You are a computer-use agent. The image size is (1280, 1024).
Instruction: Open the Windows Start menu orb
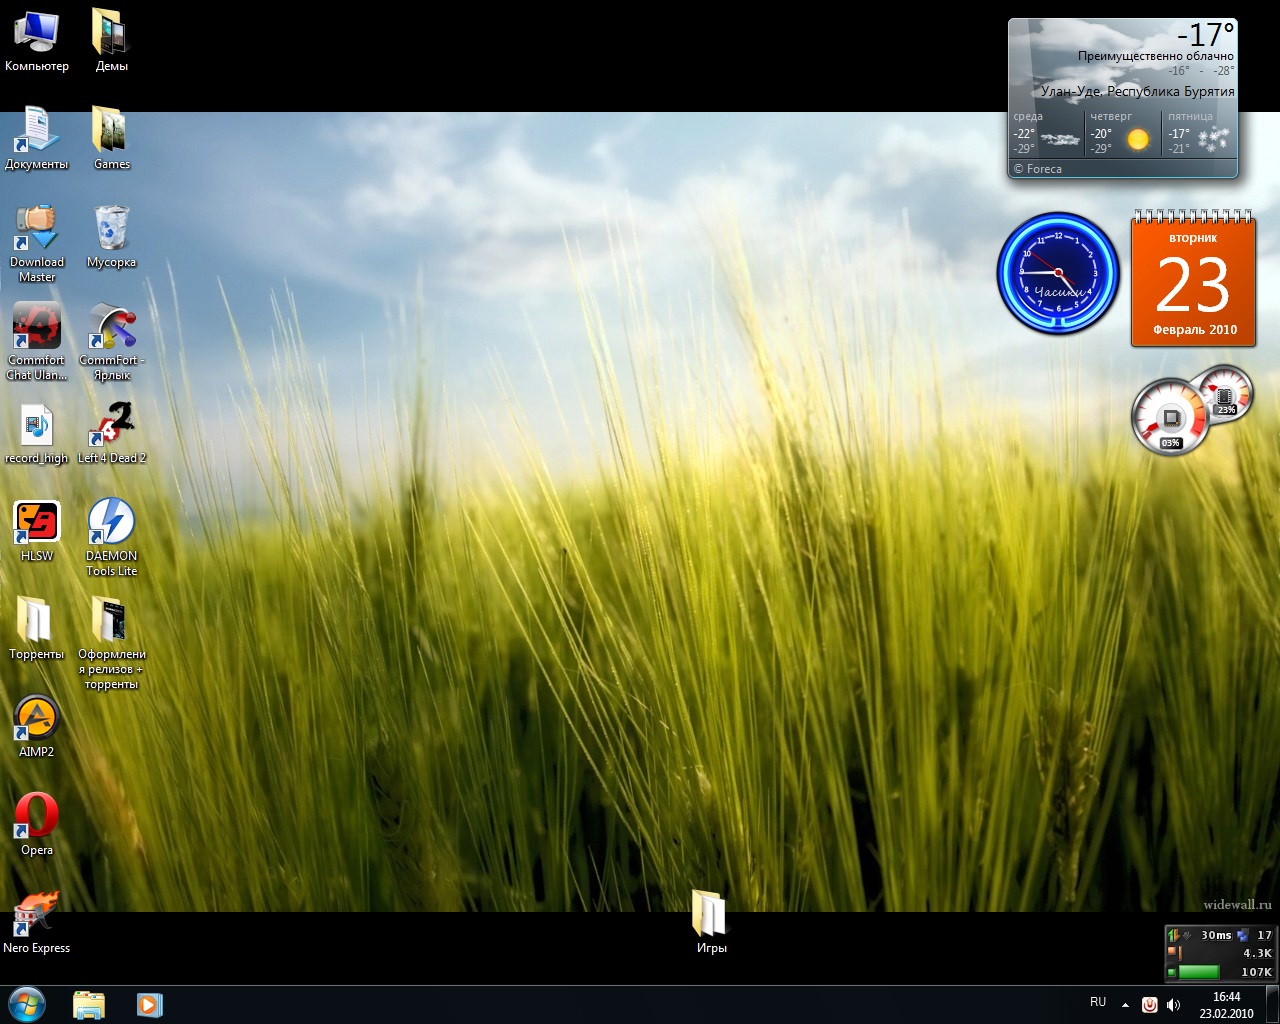coord(27,1004)
